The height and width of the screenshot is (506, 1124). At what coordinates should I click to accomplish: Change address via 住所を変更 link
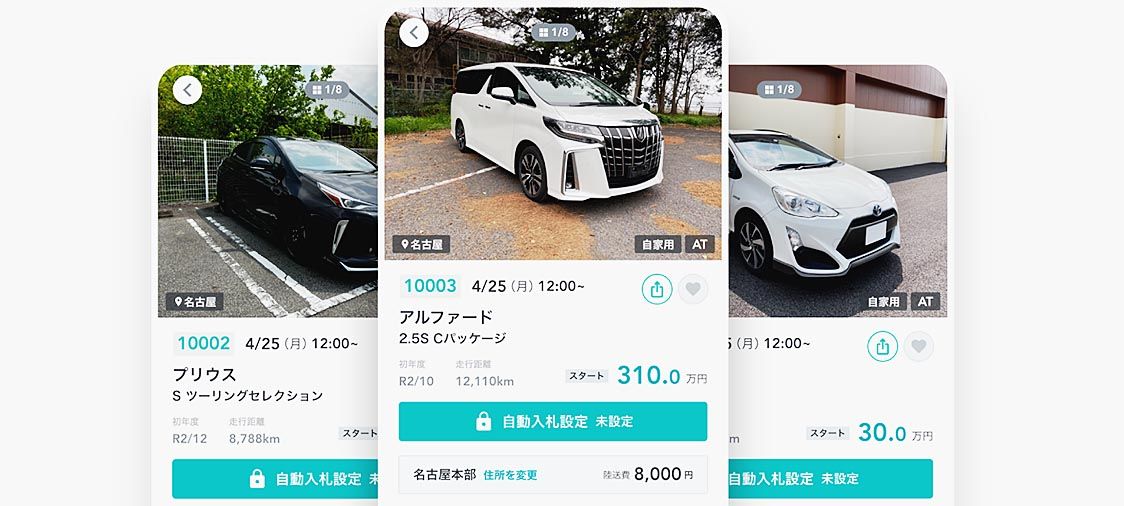click(x=510, y=475)
